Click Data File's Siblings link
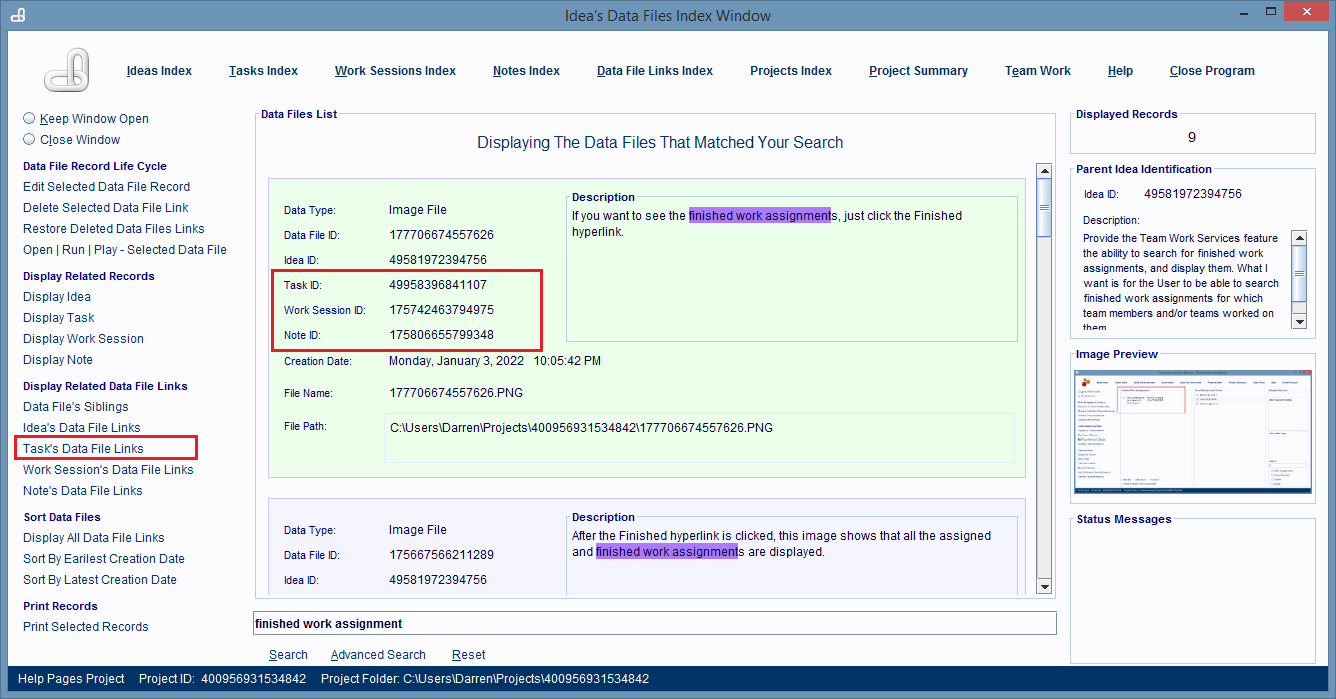The image size is (1336, 699). (76, 407)
